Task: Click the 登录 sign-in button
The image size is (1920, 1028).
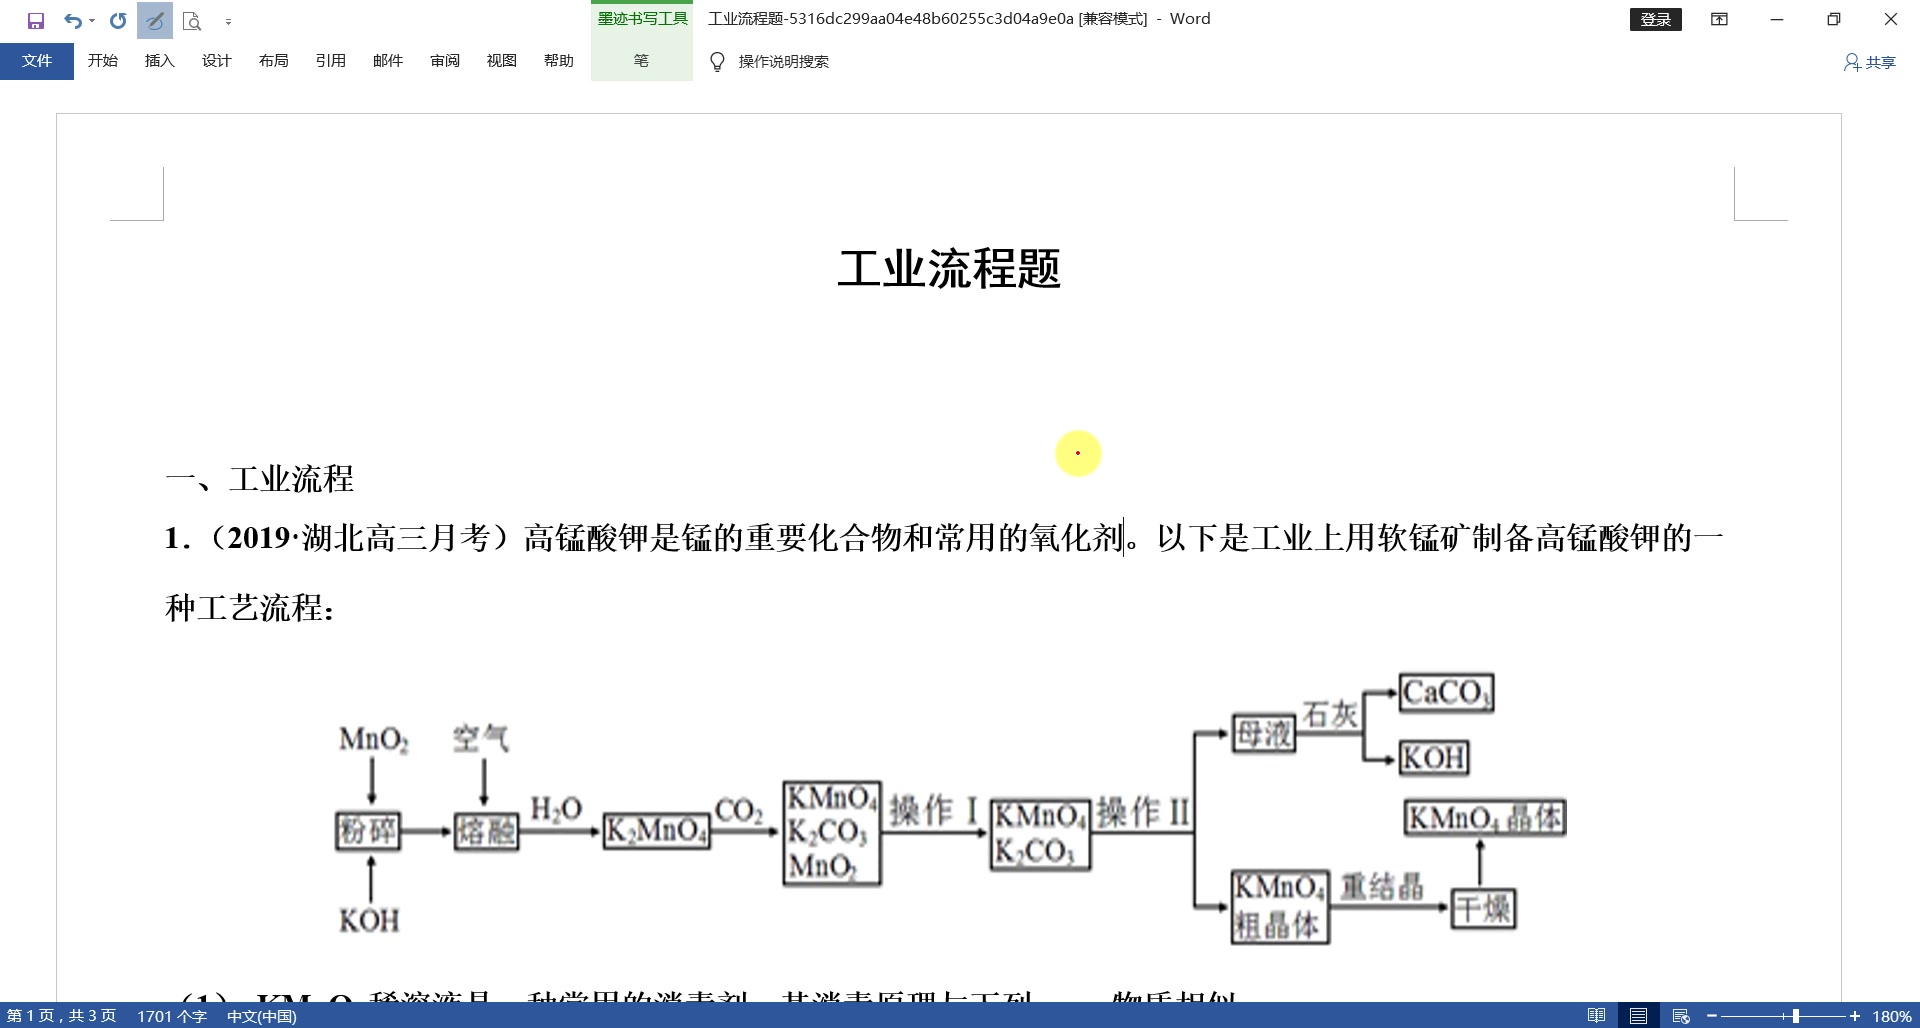Action: pyautogui.click(x=1656, y=19)
